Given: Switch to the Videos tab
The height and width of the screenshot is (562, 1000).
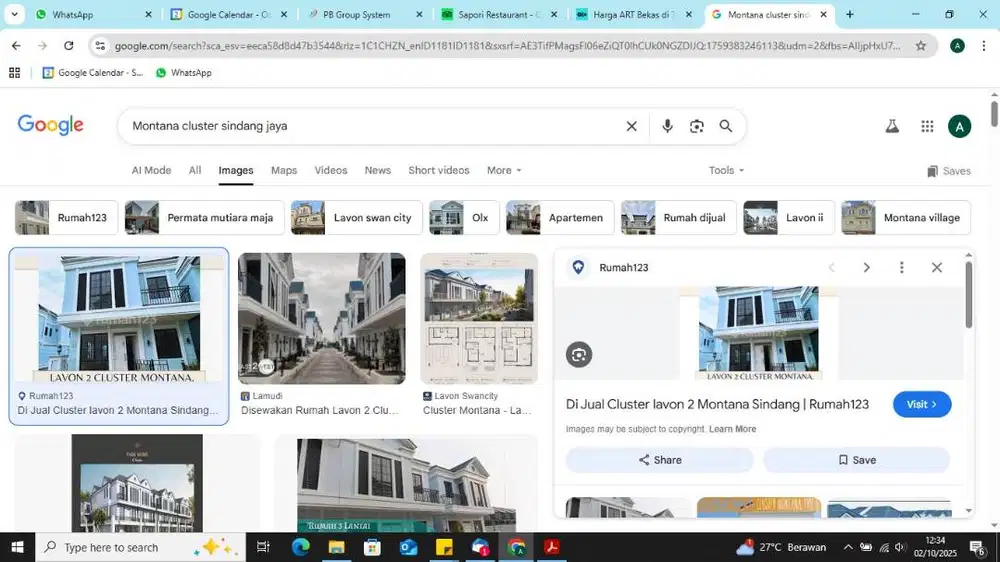Looking at the screenshot, I should click(331, 170).
